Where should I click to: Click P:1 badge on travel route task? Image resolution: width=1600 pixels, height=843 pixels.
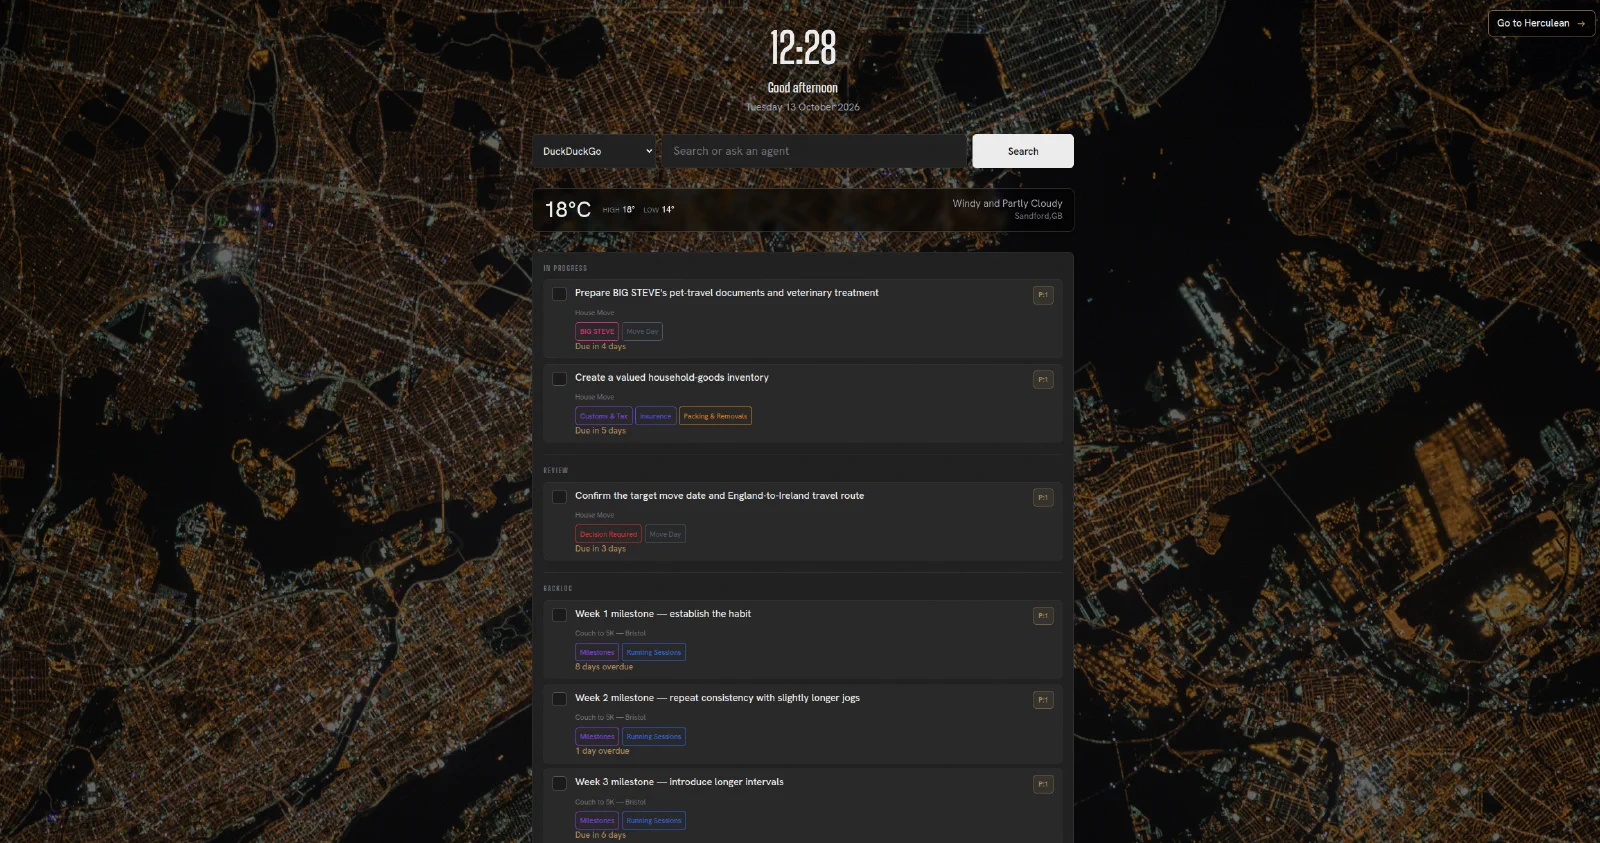coord(1043,497)
